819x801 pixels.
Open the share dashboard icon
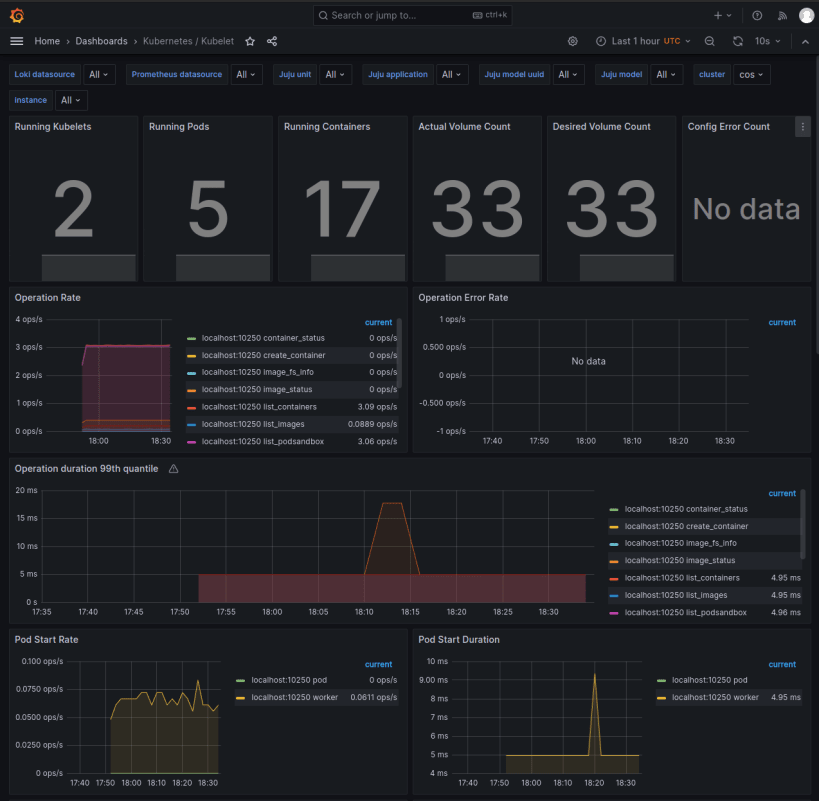coord(272,41)
